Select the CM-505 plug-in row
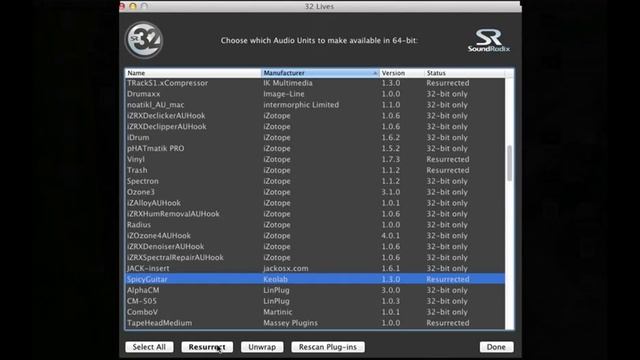 (x=315, y=301)
